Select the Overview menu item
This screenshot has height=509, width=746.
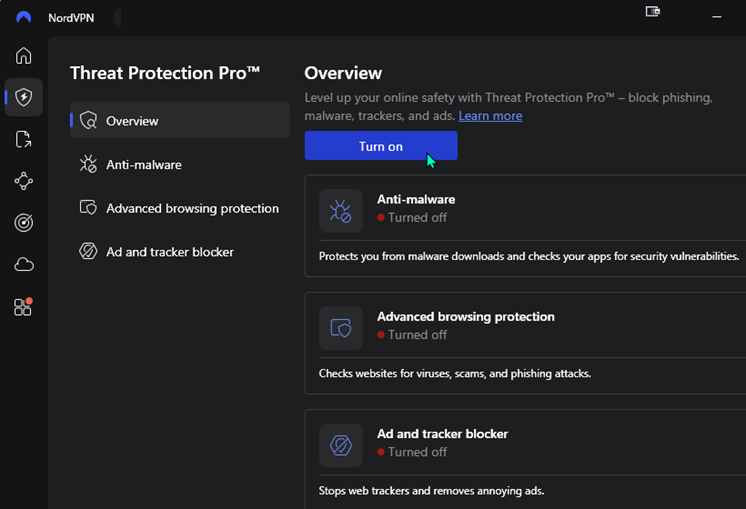pos(180,121)
